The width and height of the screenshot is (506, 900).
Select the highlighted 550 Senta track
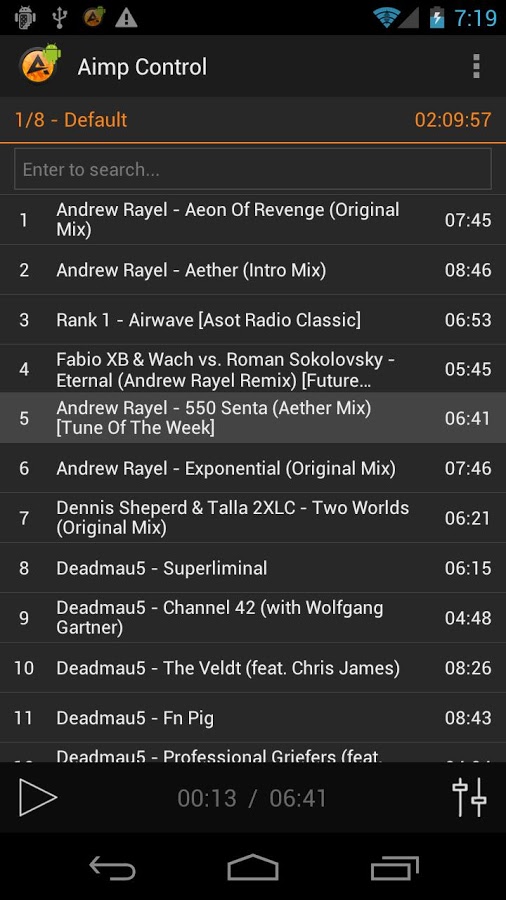(253, 418)
